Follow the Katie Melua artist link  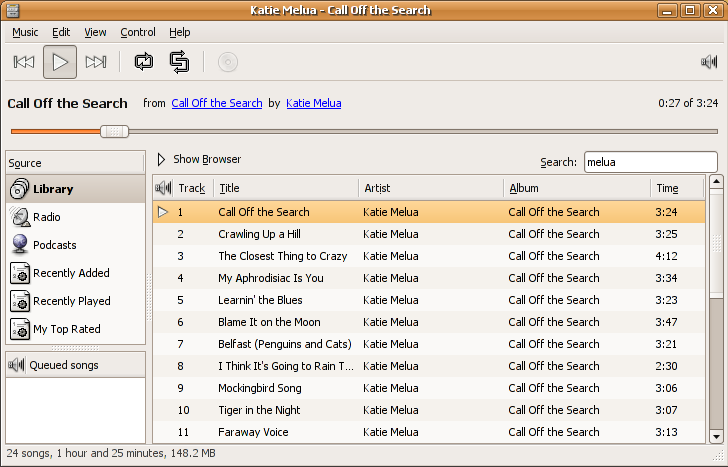(313, 103)
